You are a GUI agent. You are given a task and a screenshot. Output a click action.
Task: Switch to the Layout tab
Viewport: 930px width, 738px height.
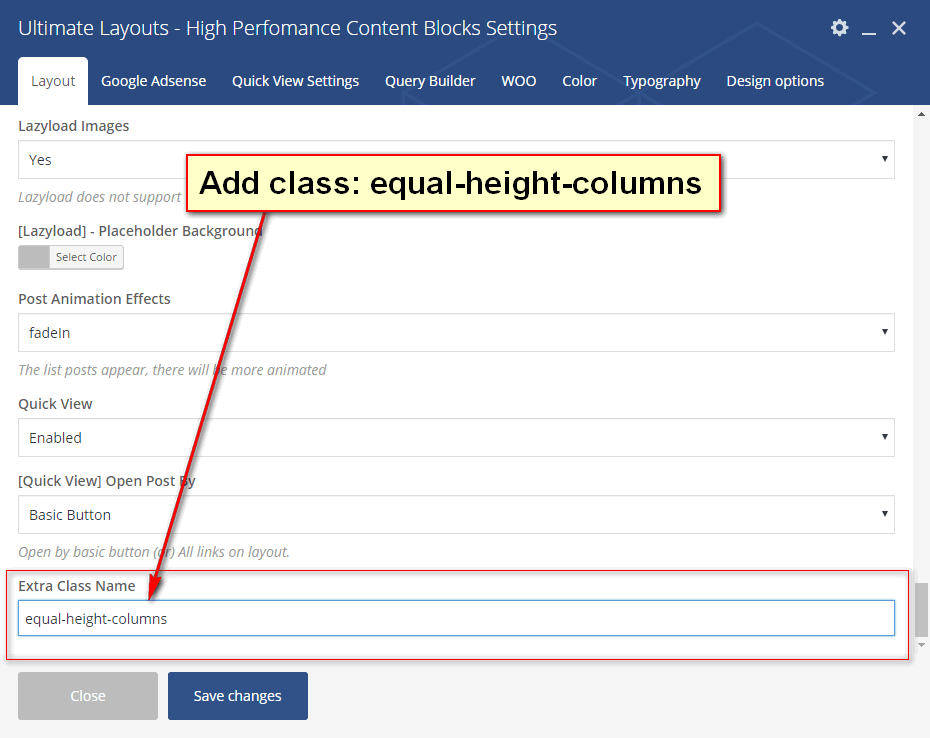[53, 81]
